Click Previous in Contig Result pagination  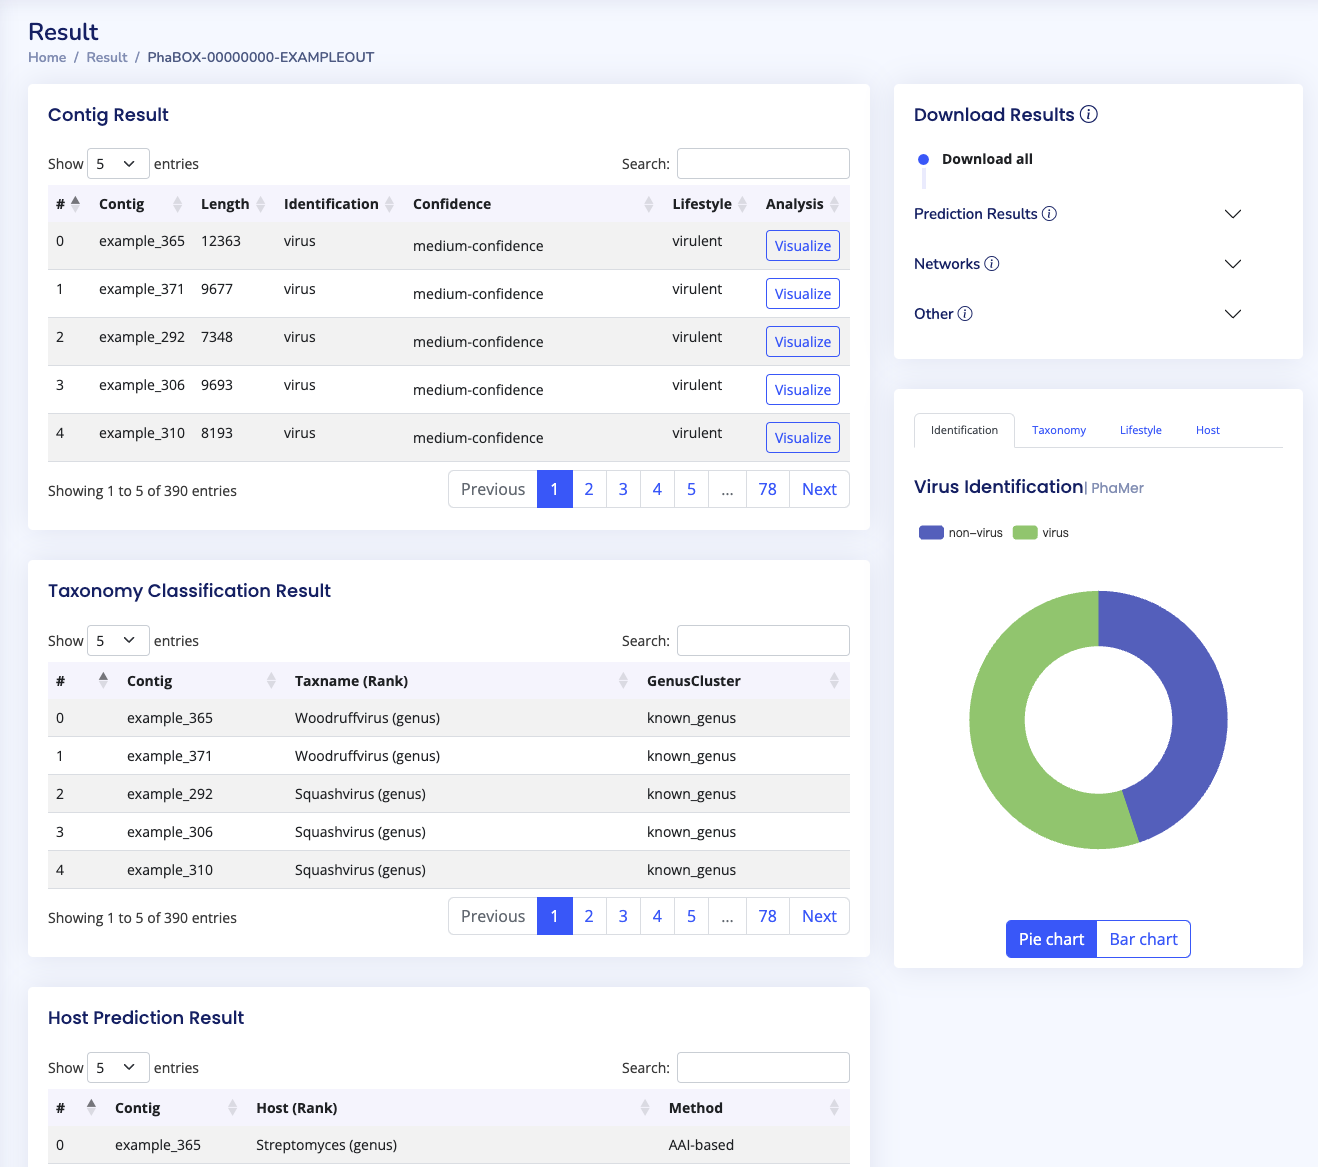click(493, 489)
